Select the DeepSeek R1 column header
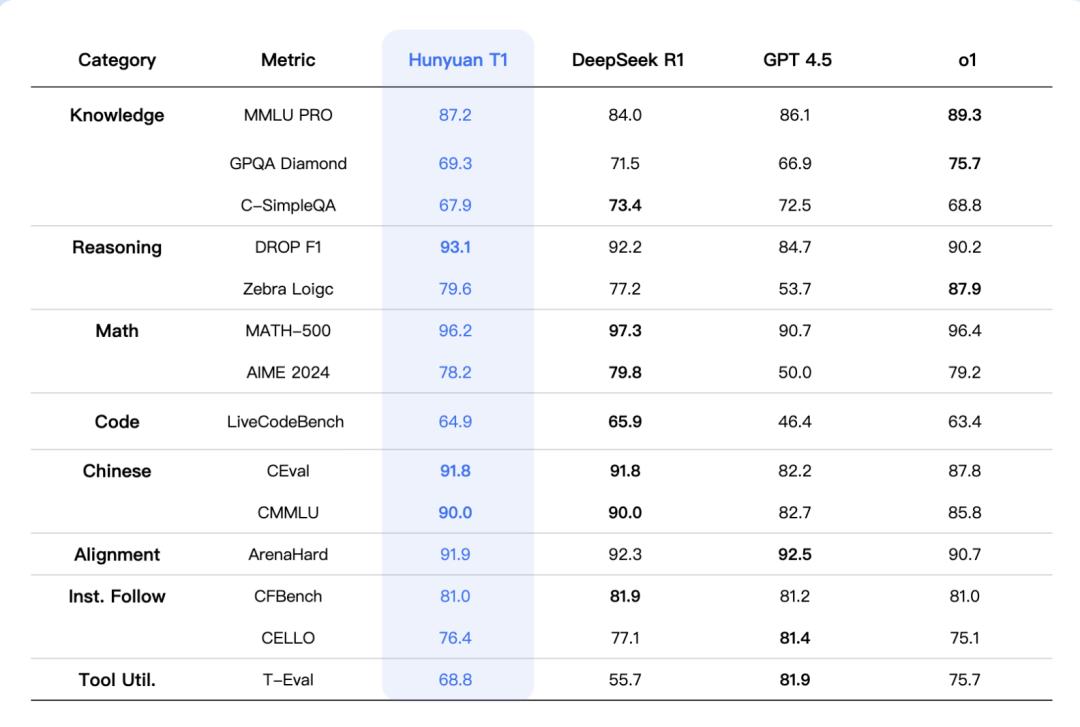The width and height of the screenshot is (1080, 727). [x=628, y=60]
